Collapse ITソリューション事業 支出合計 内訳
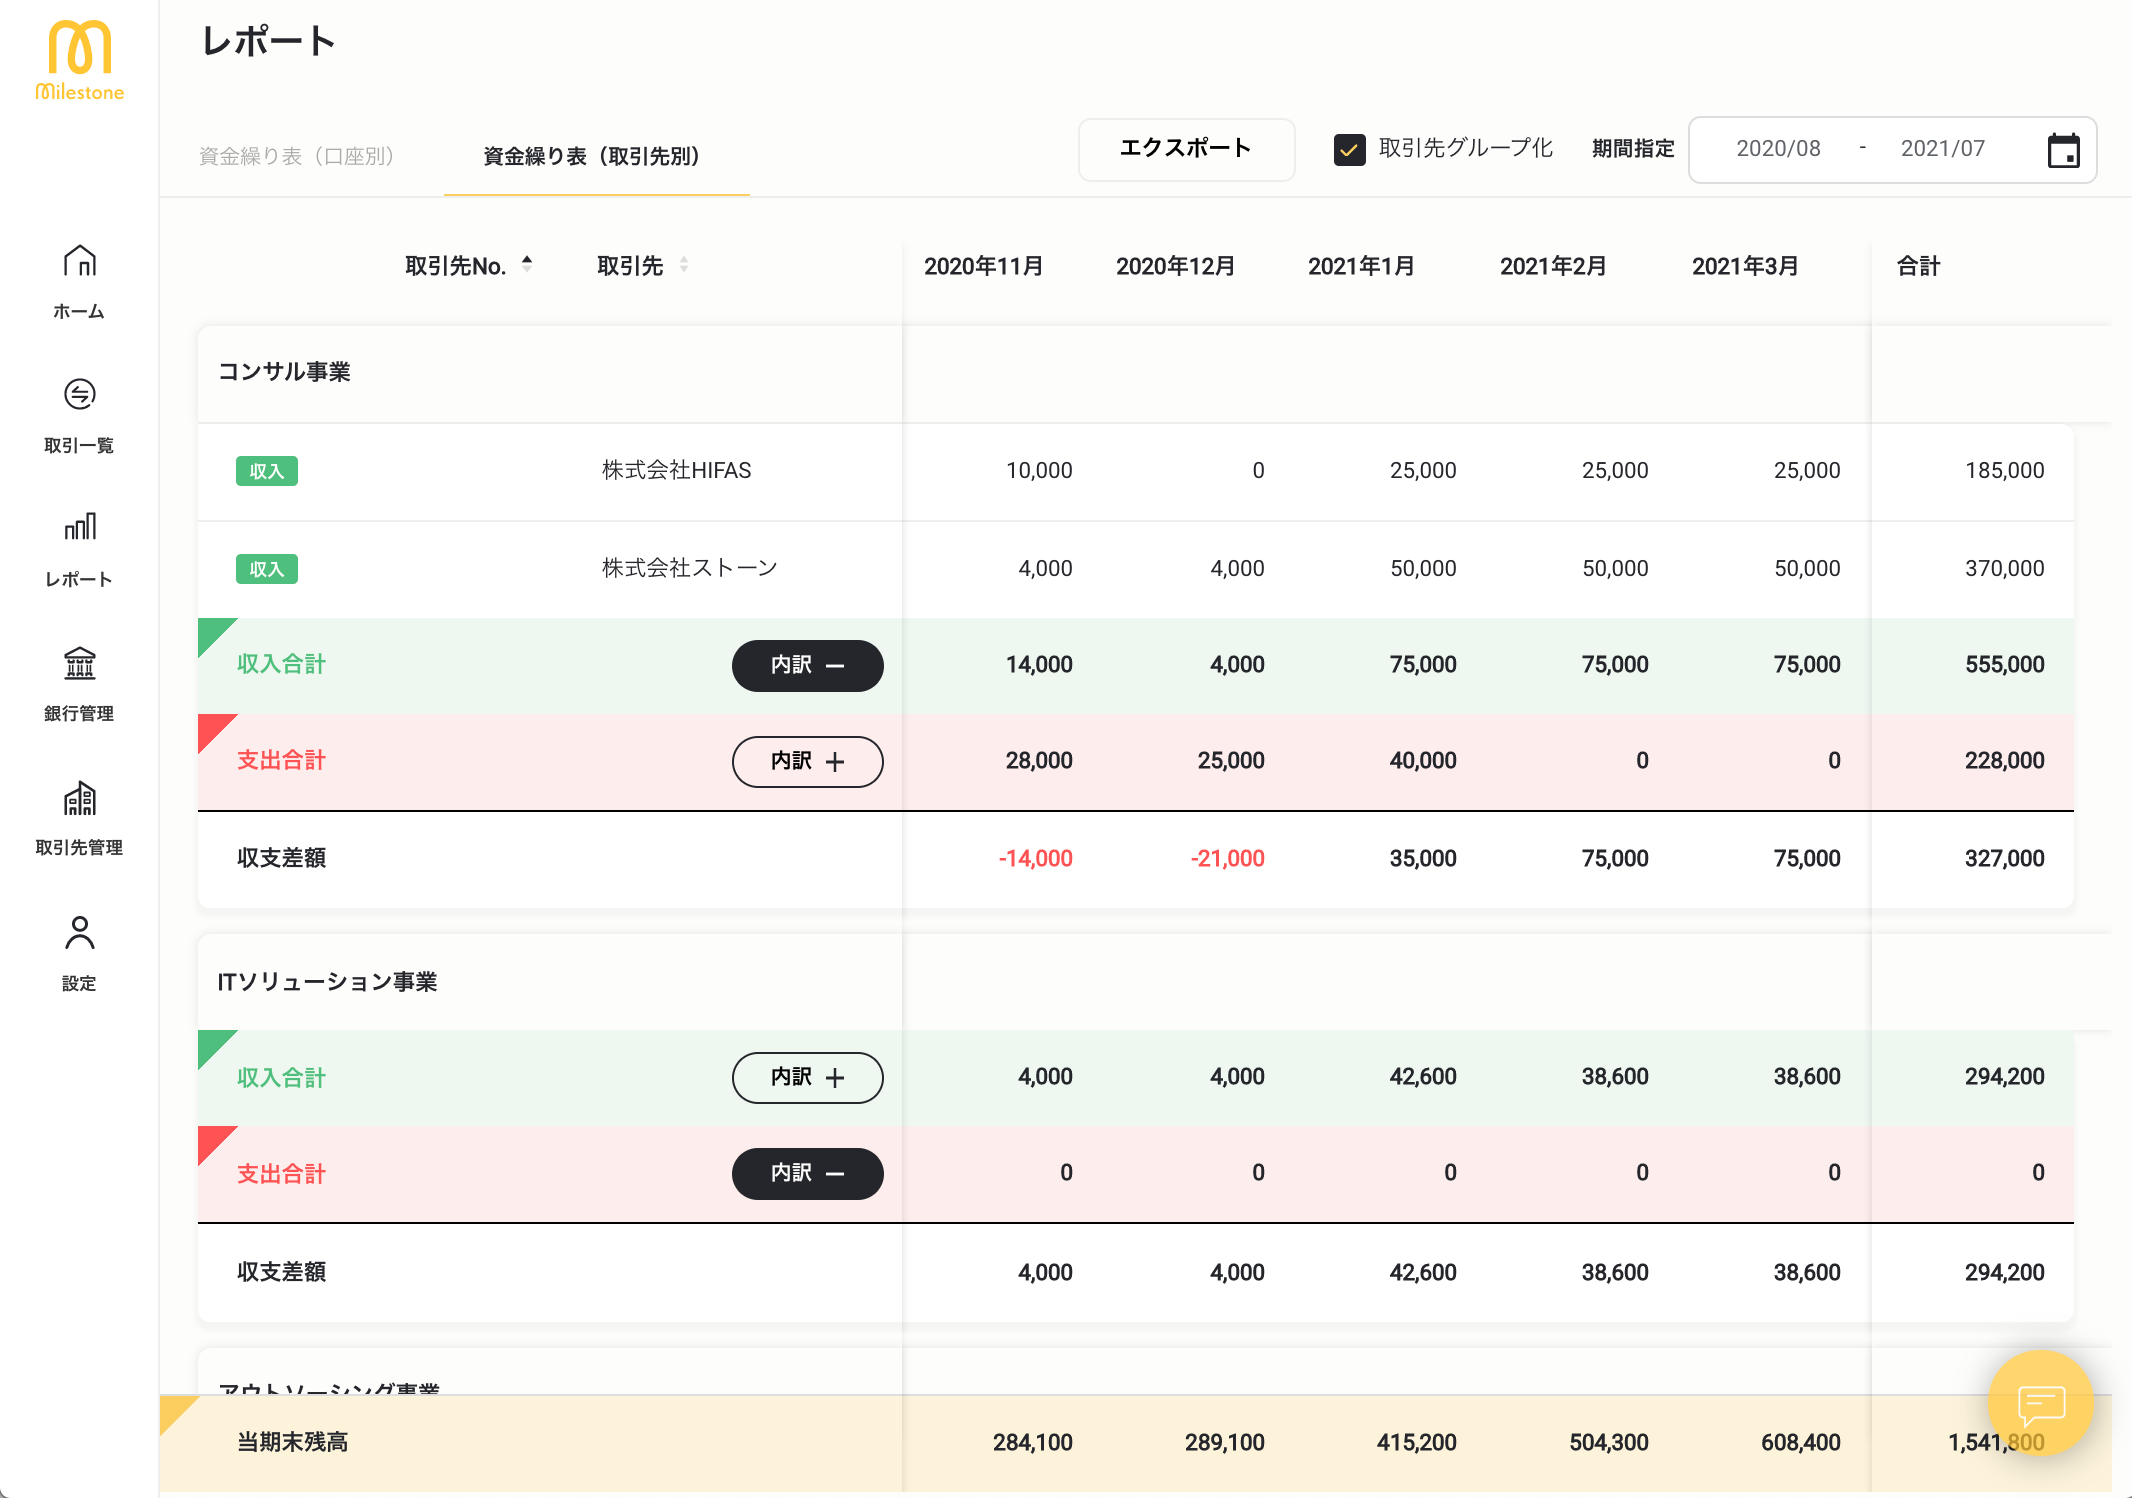The width and height of the screenshot is (2132, 1498). (x=808, y=1173)
